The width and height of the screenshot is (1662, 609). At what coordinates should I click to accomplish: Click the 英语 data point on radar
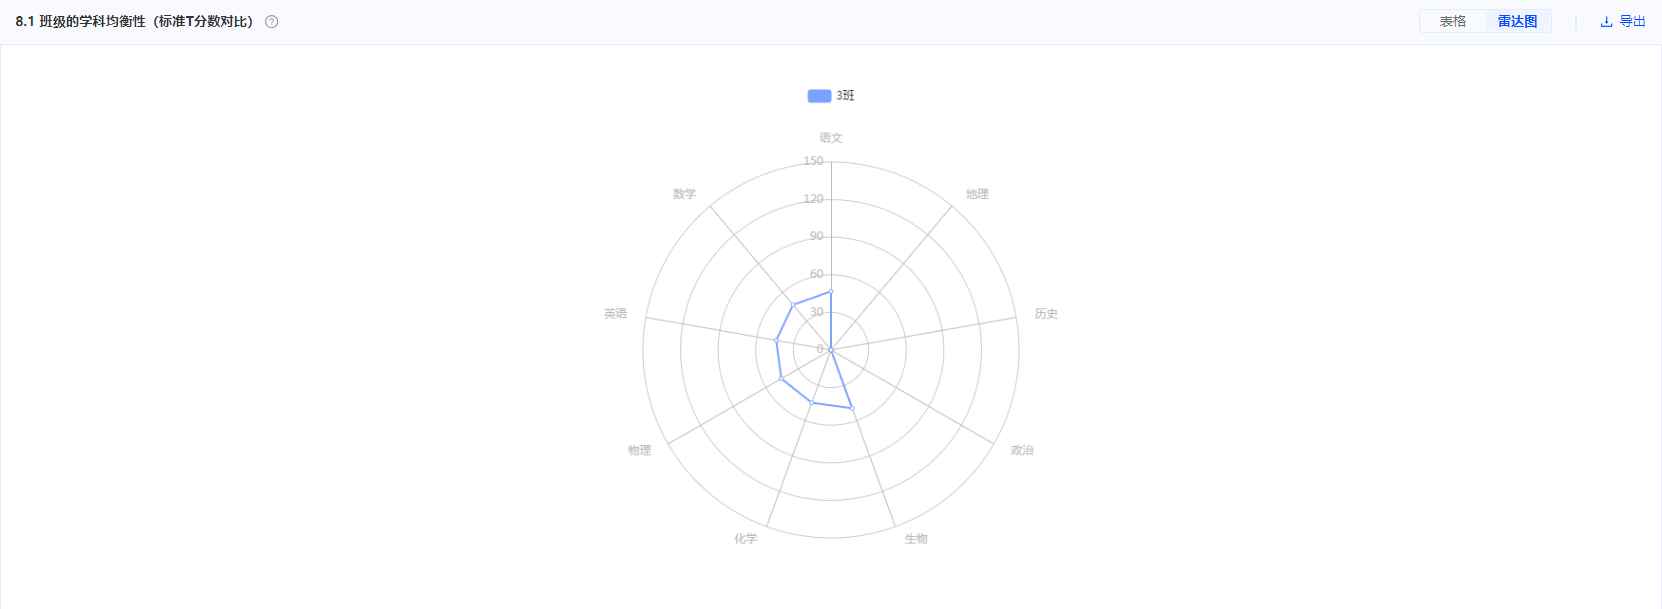pos(776,340)
